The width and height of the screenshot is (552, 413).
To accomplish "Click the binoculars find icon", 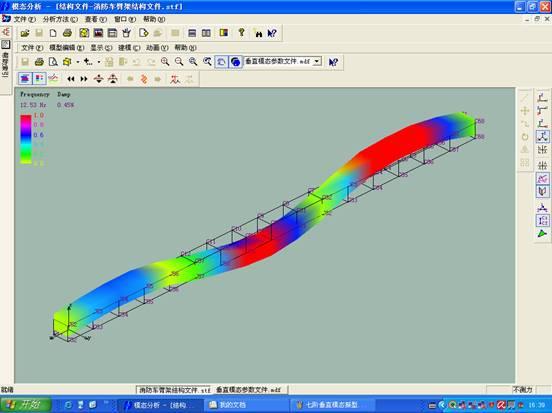I will click(258, 34).
